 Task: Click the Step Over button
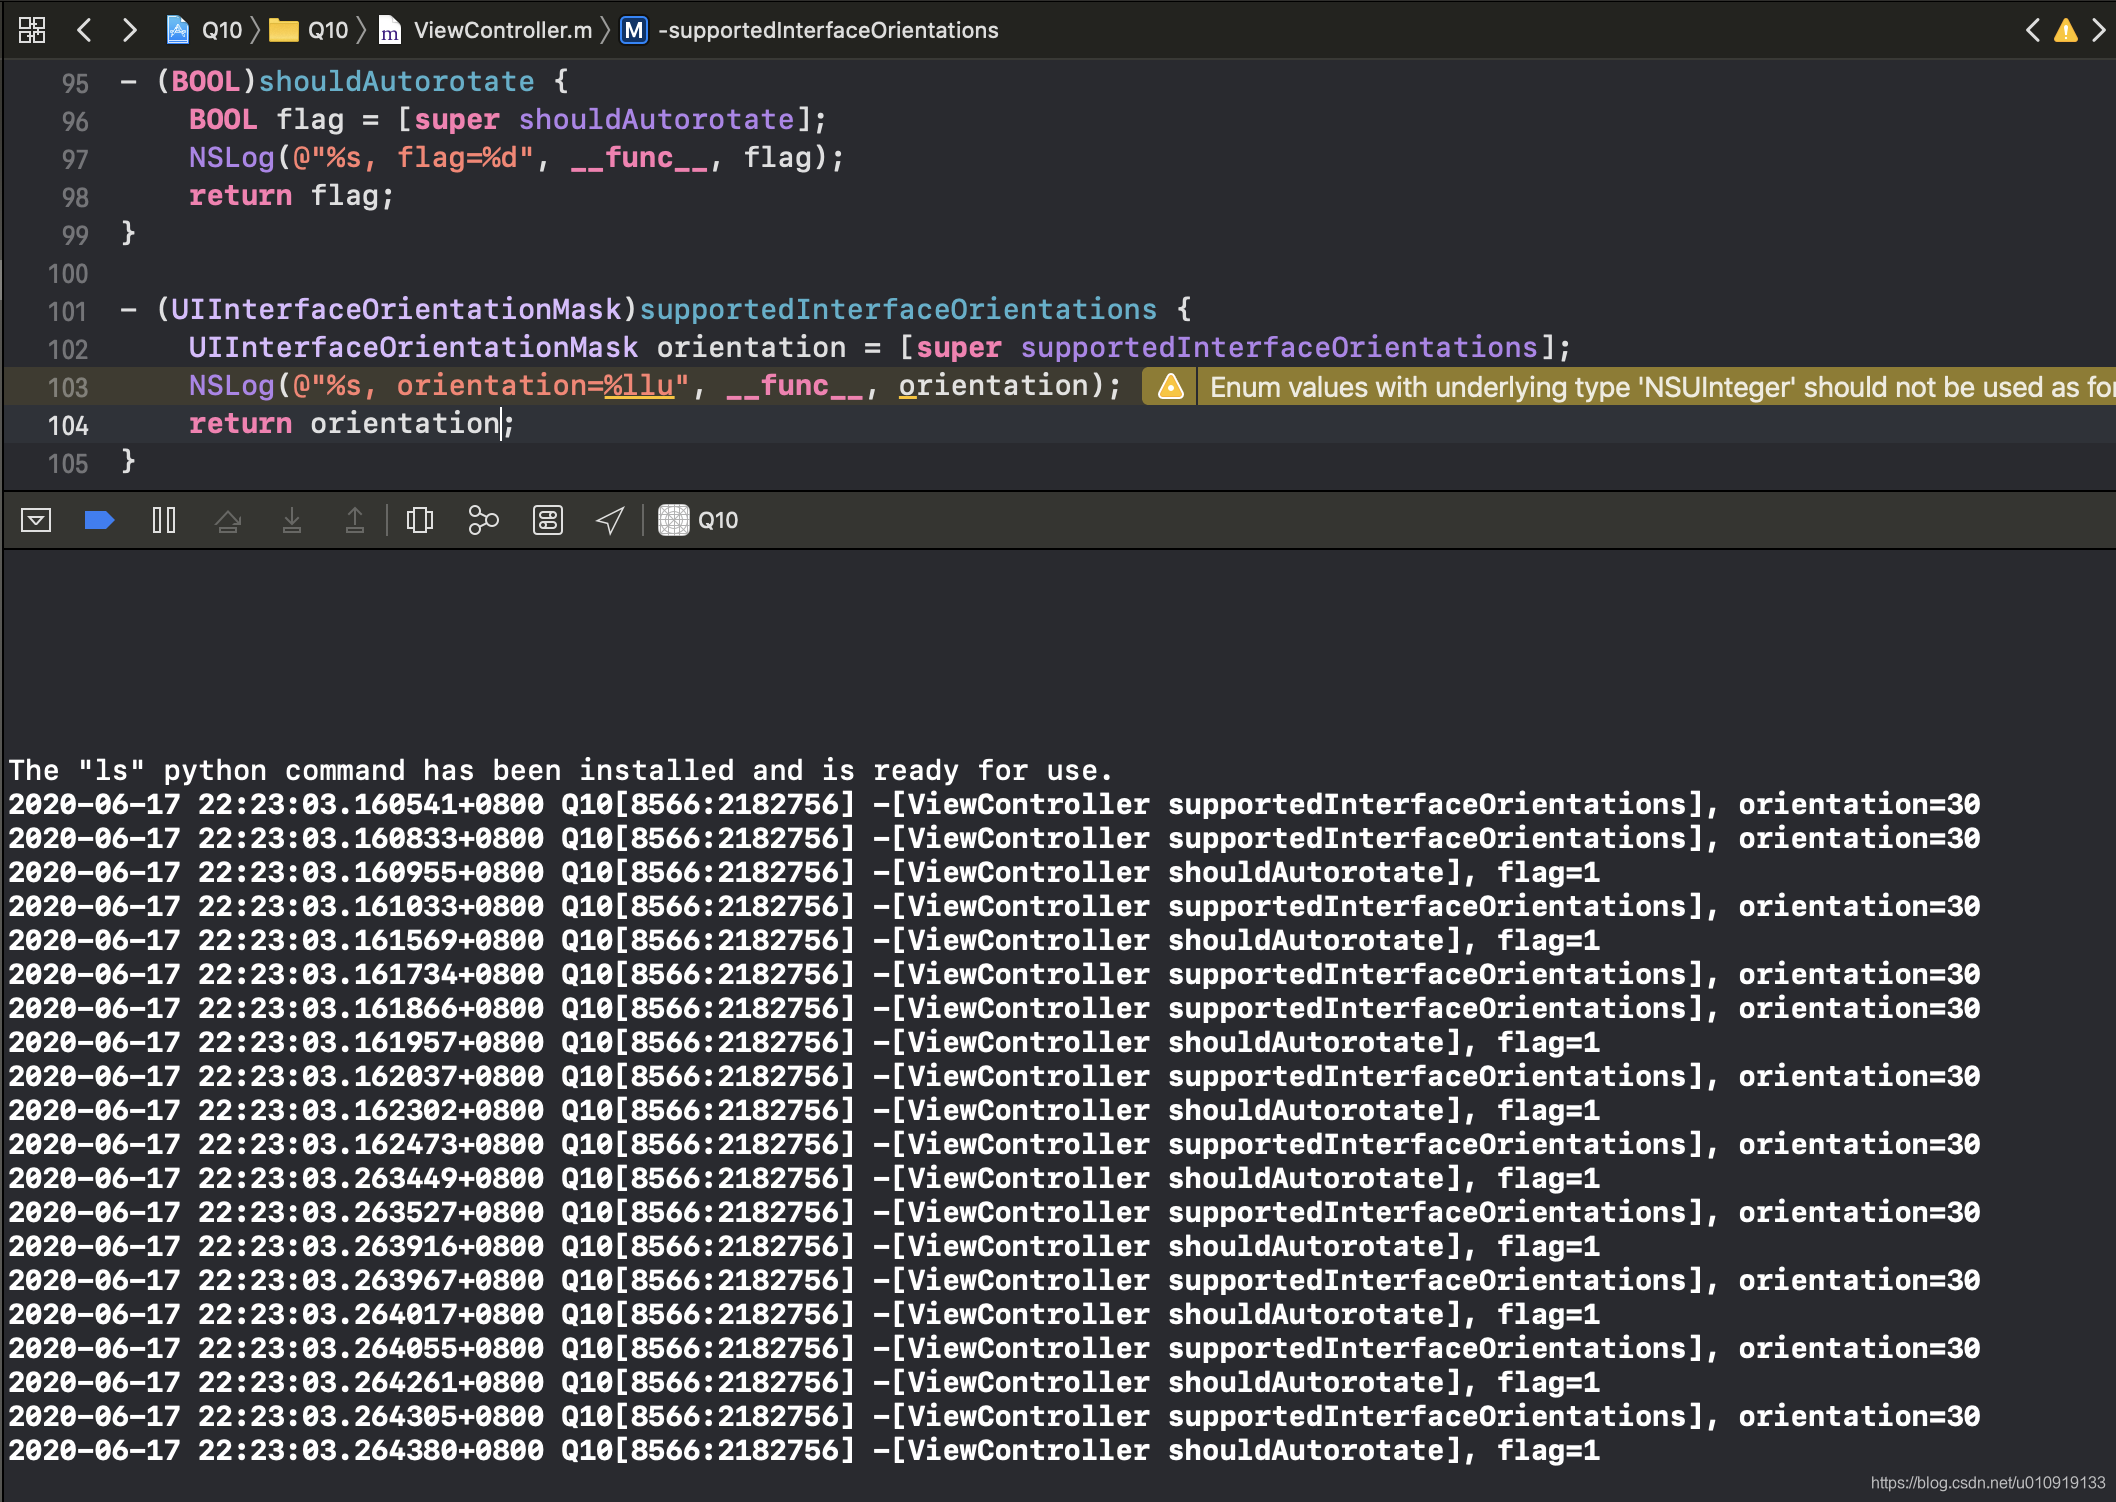[228, 520]
